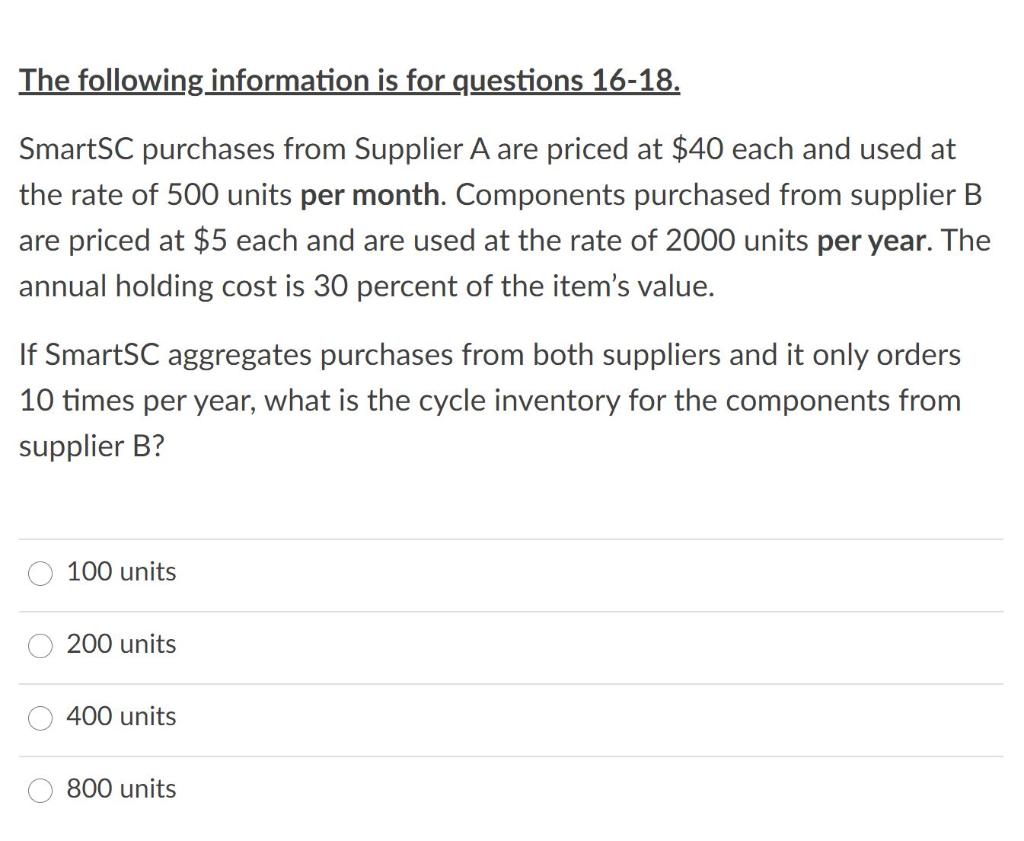
Task: Select the 800 units radio button
Action: (40, 790)
